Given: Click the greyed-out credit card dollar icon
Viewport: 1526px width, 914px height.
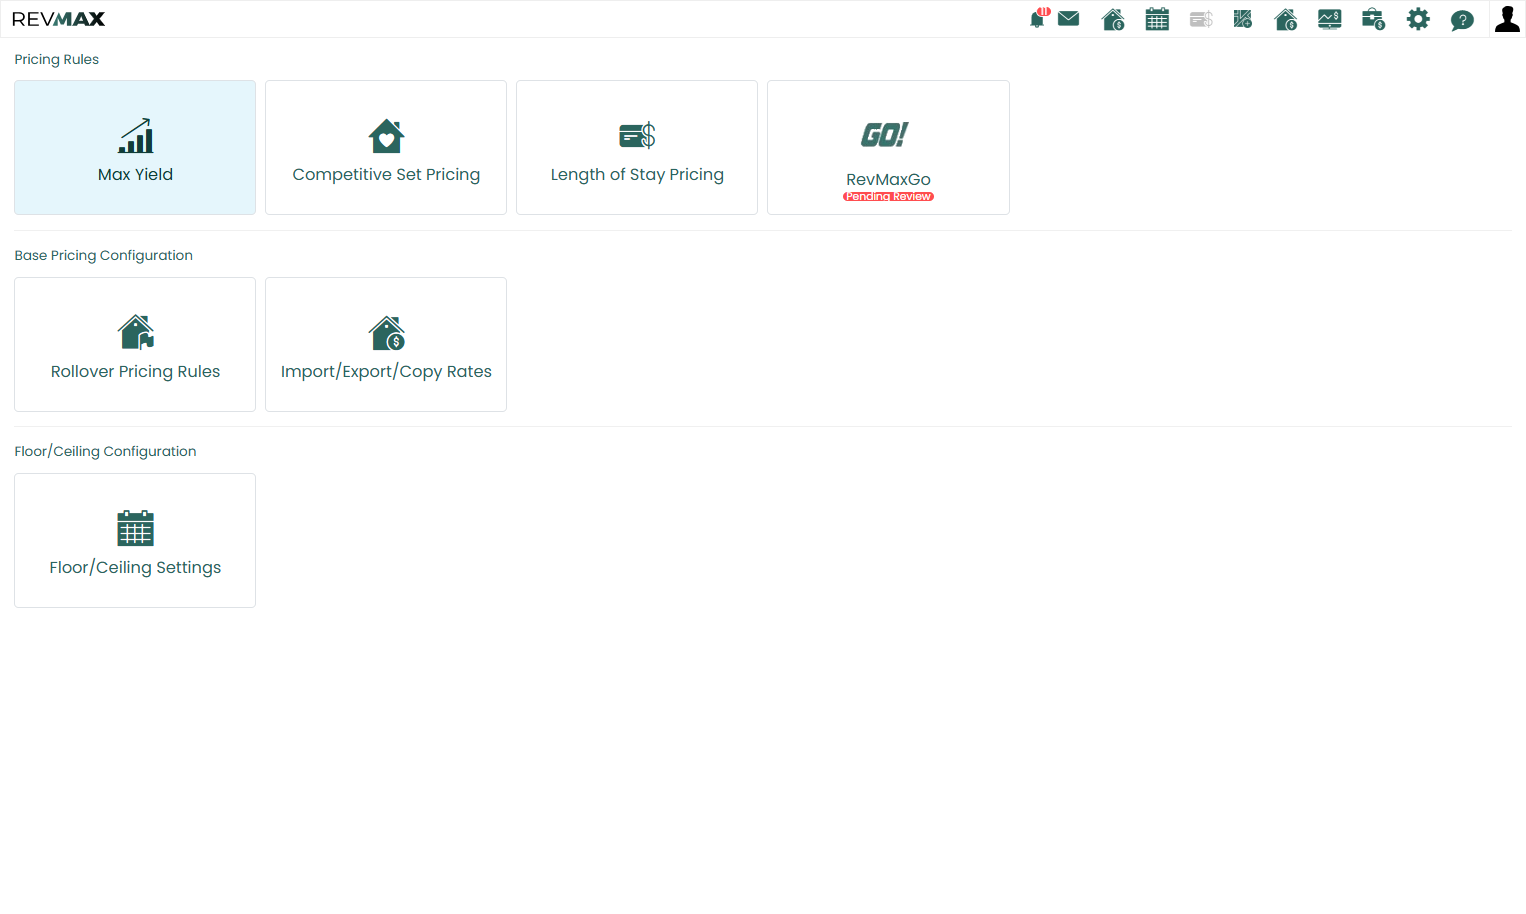Looking at the screenshot, I should coord(1201,19).
